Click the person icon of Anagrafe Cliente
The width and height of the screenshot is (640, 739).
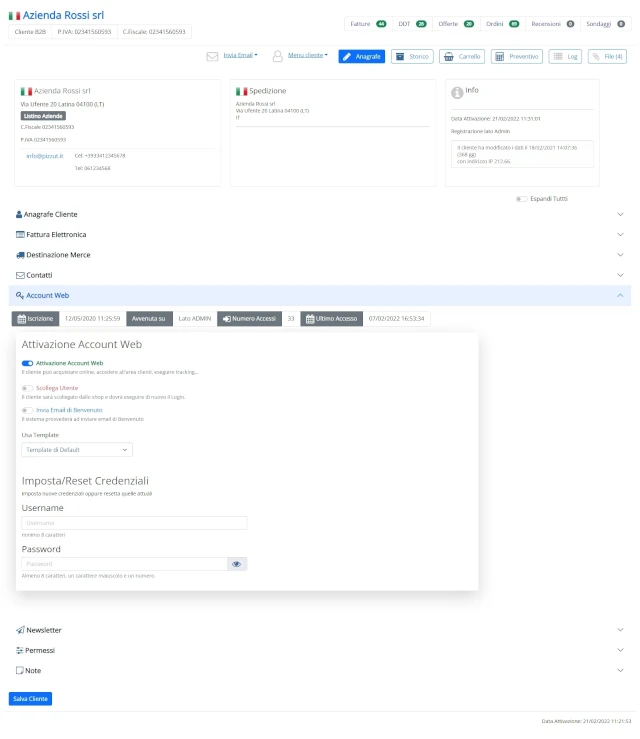[x=19, y=214]
